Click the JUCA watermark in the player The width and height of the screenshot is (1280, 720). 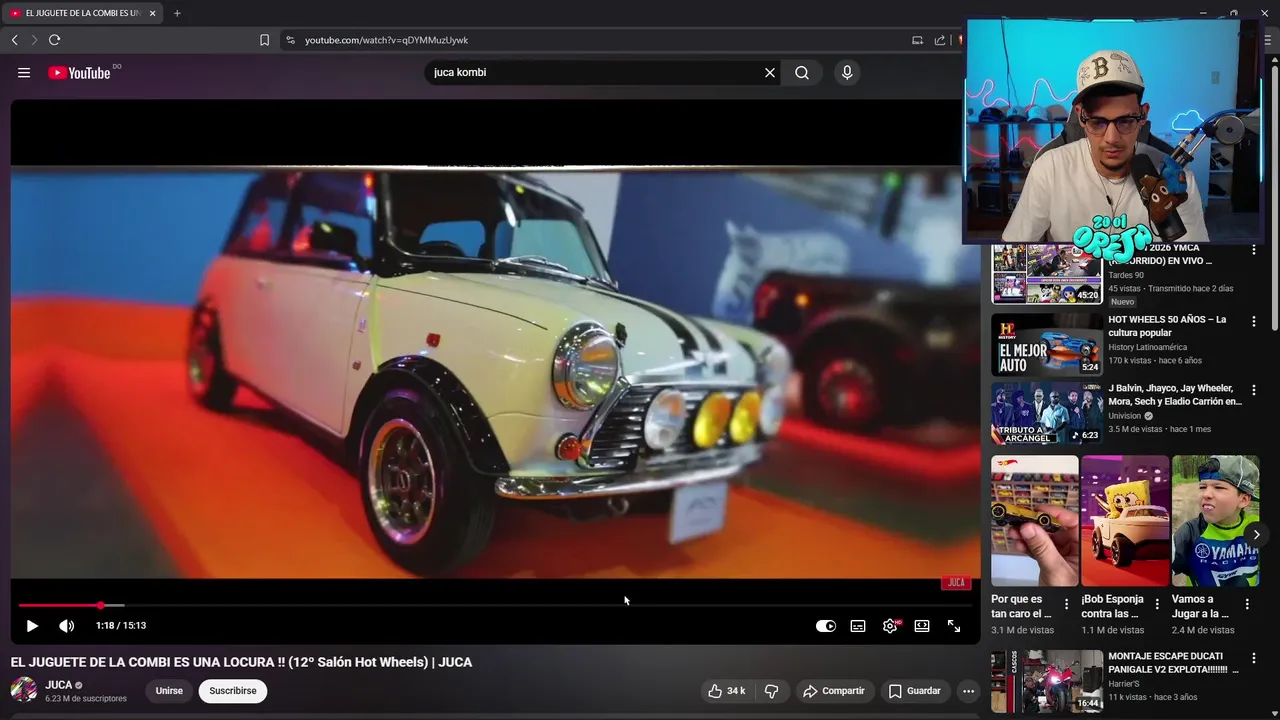[956, 582]
